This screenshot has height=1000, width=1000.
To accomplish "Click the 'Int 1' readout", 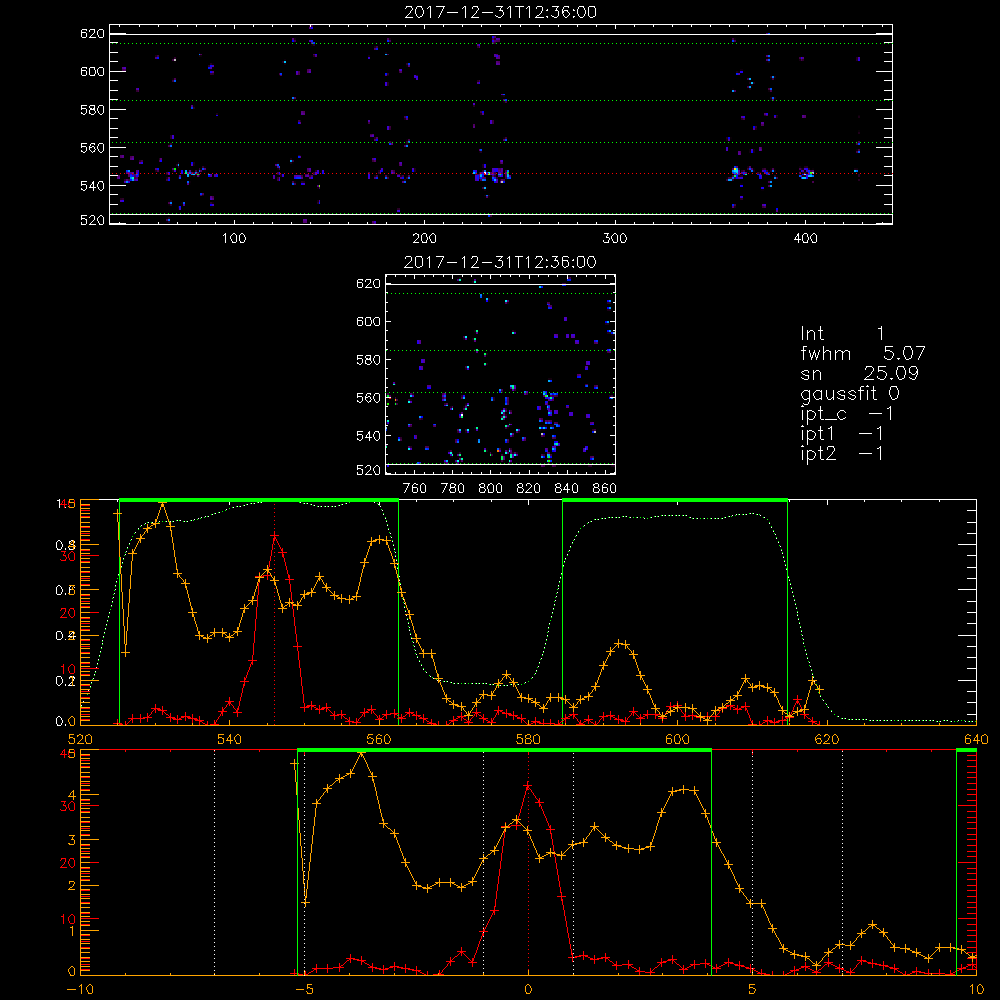I will click(842, 334).
